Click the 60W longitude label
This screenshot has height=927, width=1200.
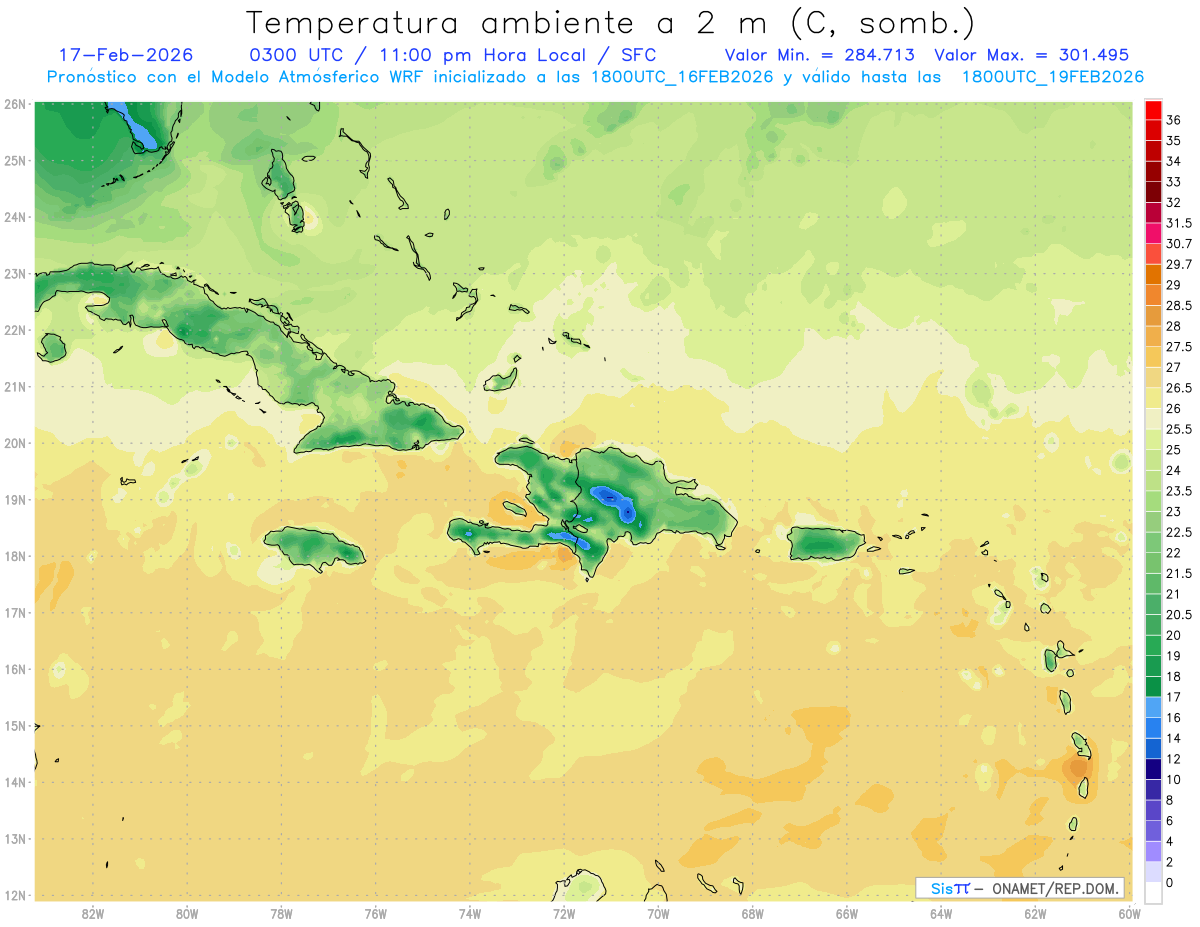click(1129, 914)
